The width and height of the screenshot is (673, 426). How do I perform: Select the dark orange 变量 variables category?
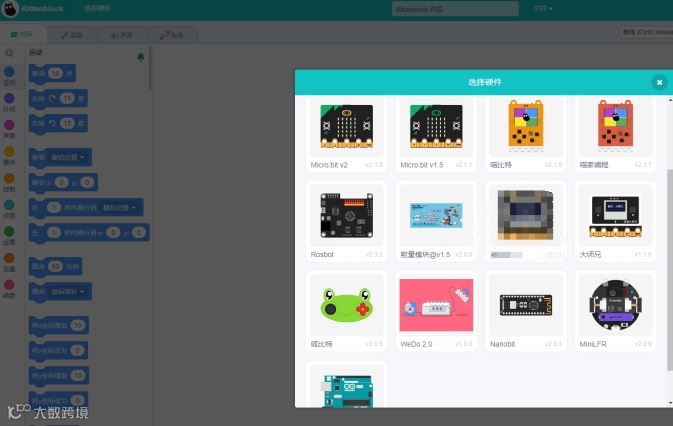(9, 263)
